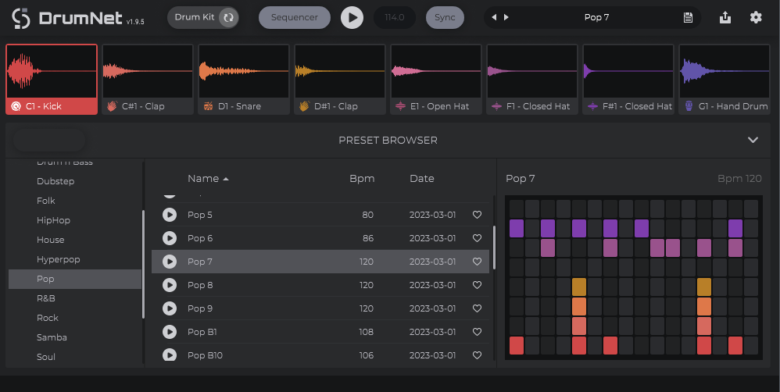Select the Pop B1 preset row

click(320, 332)
